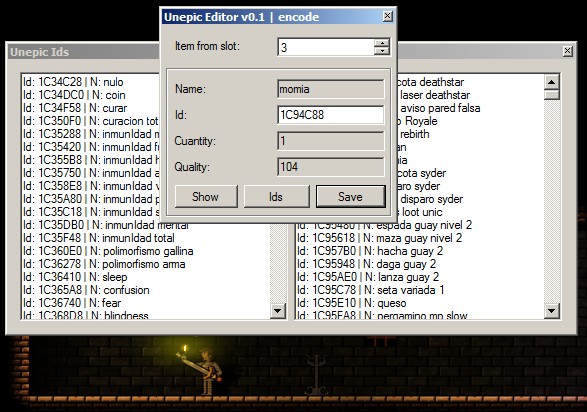
Task: Increase the item slot number with up arrow
Action: pos(382,43)
